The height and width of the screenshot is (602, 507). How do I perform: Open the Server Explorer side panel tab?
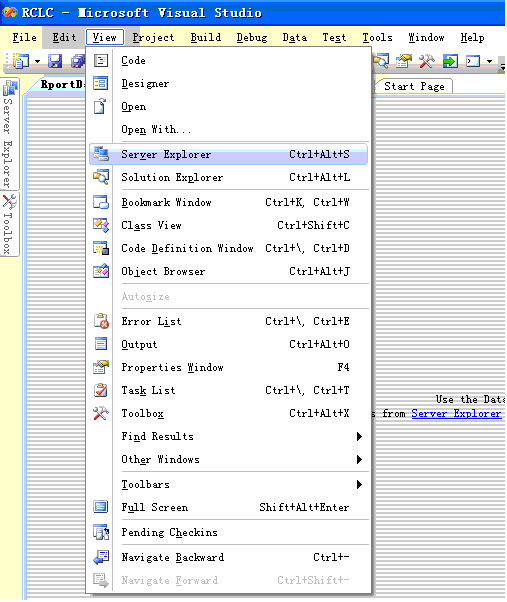(x=10, y=134)
